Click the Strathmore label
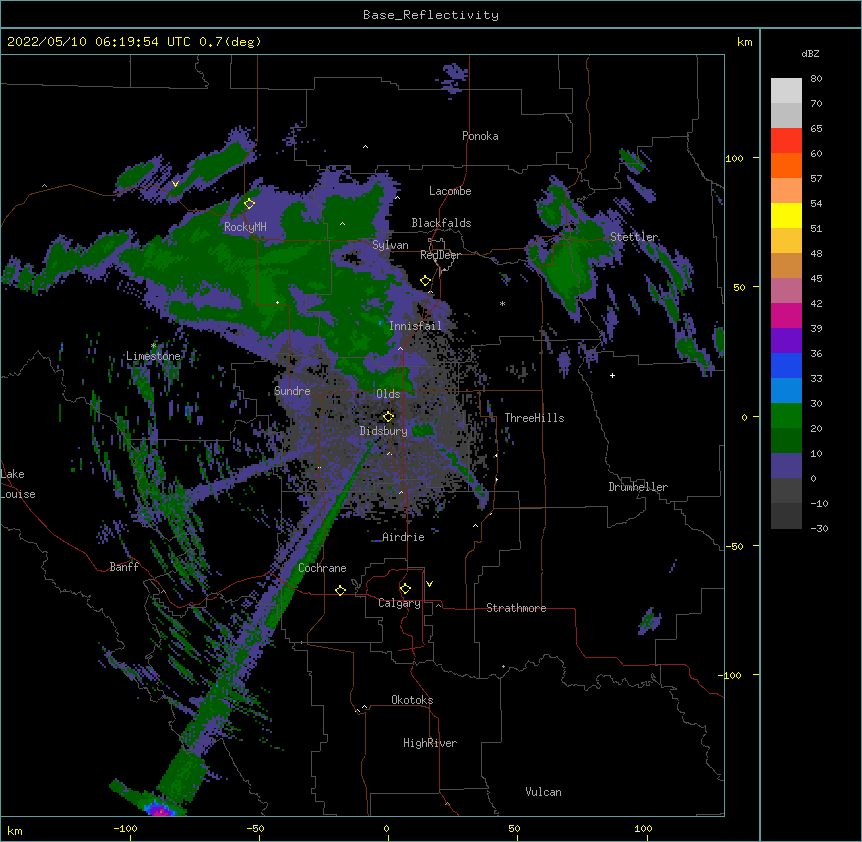 tap(516, 608)
